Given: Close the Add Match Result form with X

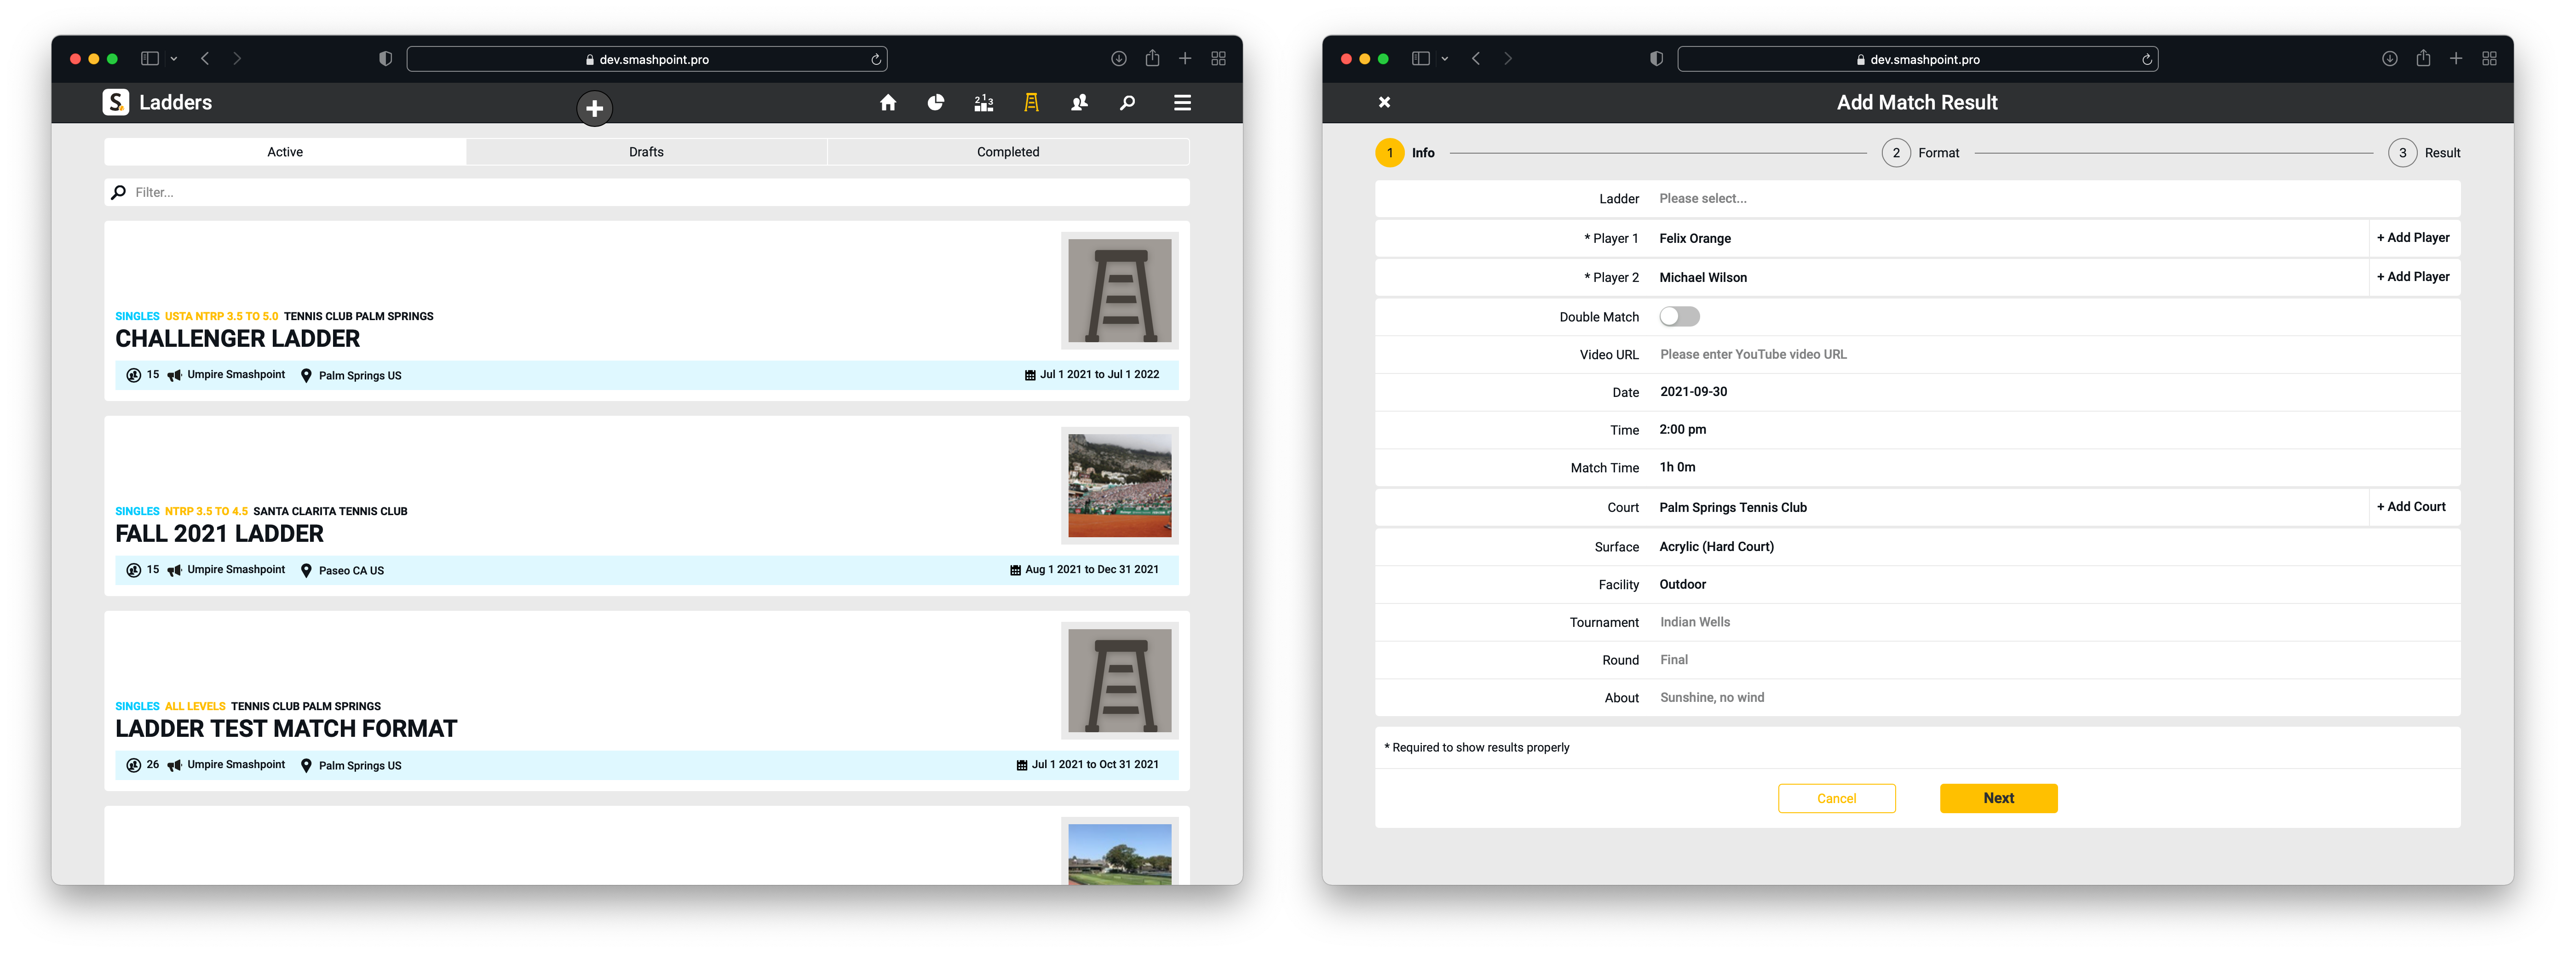Looking at the screenshot, I should (x=1385, y=102).
